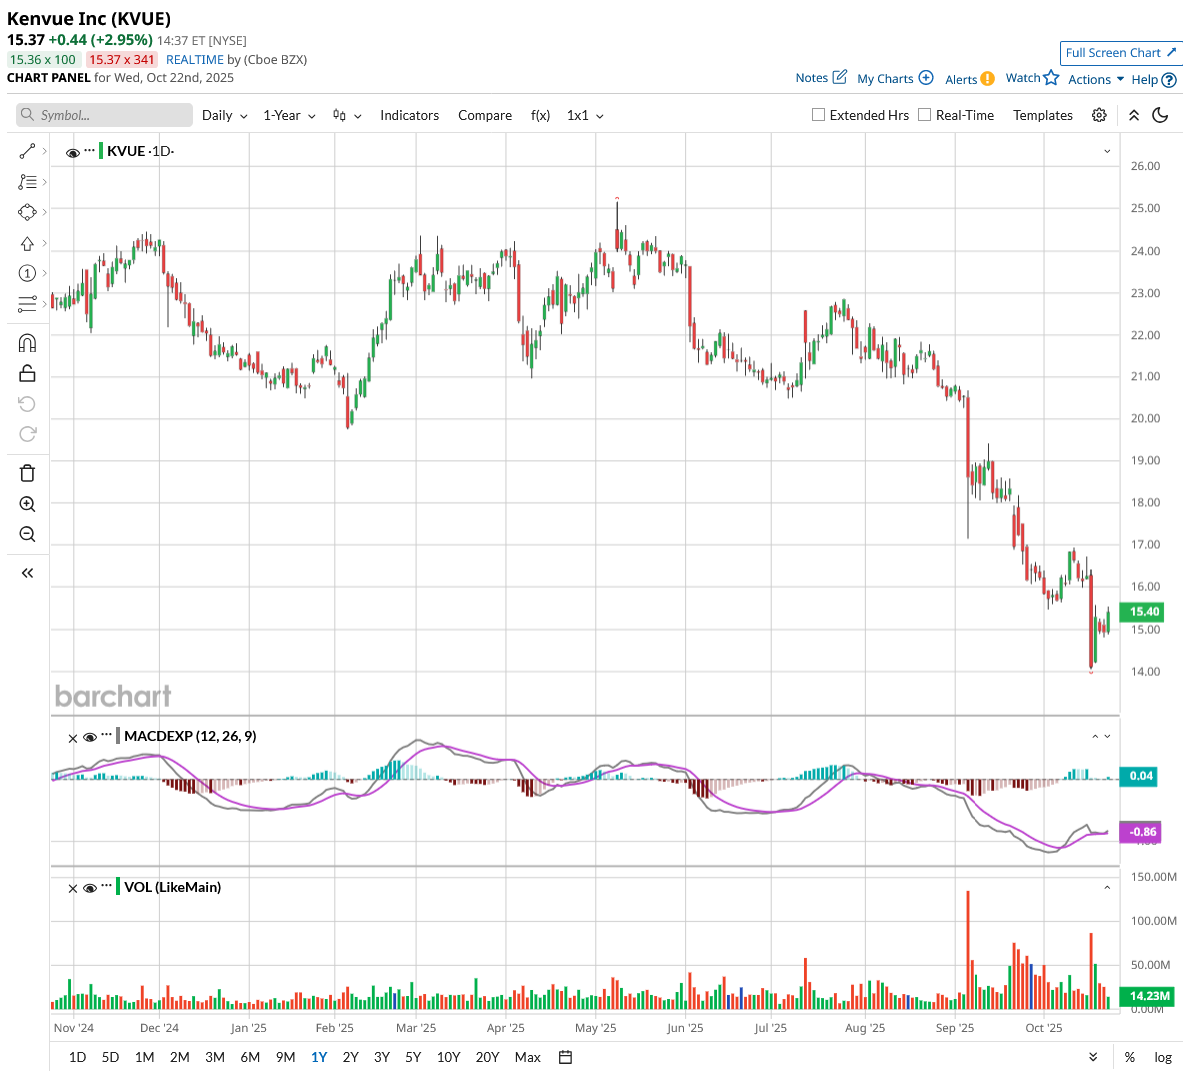Open Alerts for KVUE
The height and width of the screenshot is (1071, 1183).
[969, 79]
